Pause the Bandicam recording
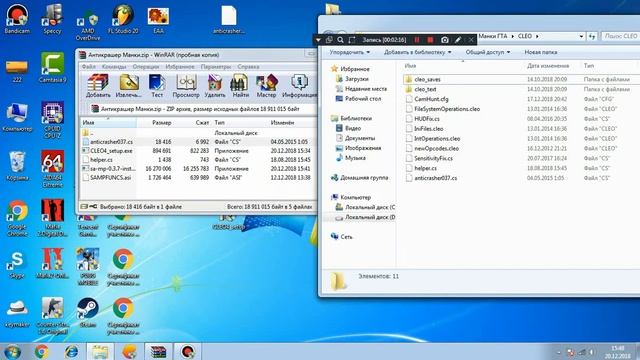Image resolution: width=640 pixels, height=360 pixels. pyautogui.click(x=417, y=40)
